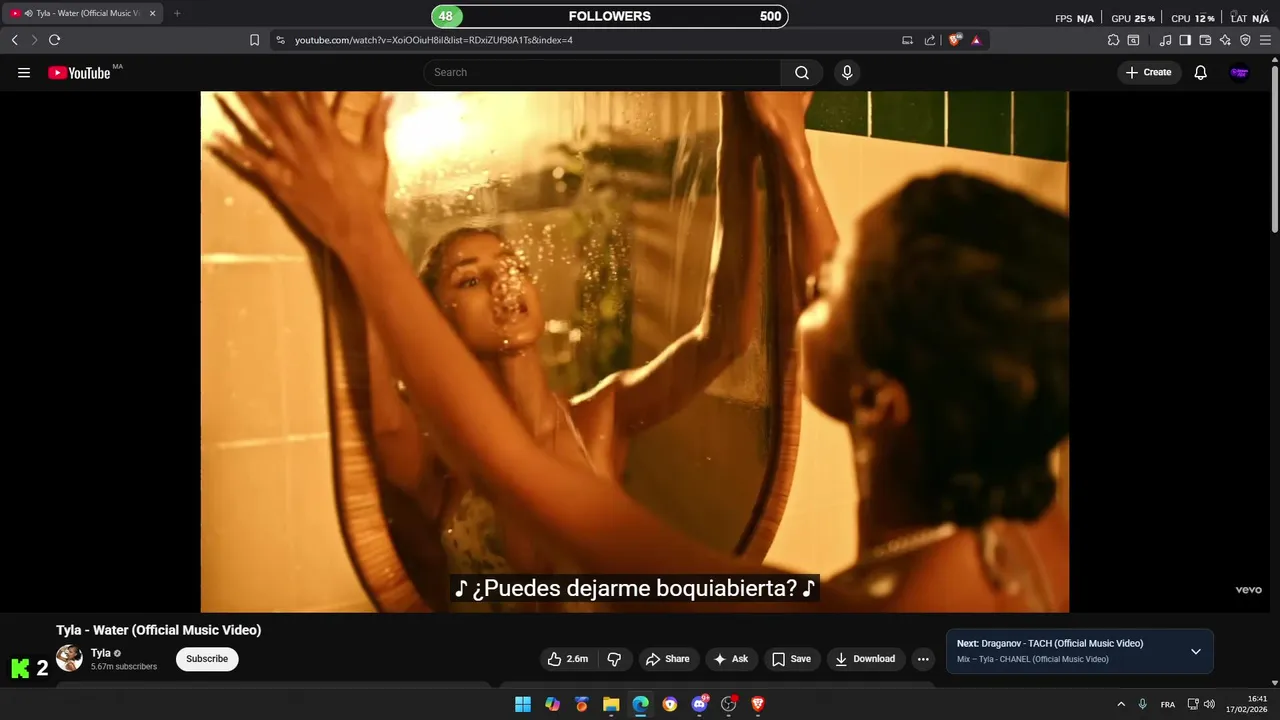Reload the current page
Image resolution: width=1280 pixels, height=720 pixels.
tap(54, 40)
